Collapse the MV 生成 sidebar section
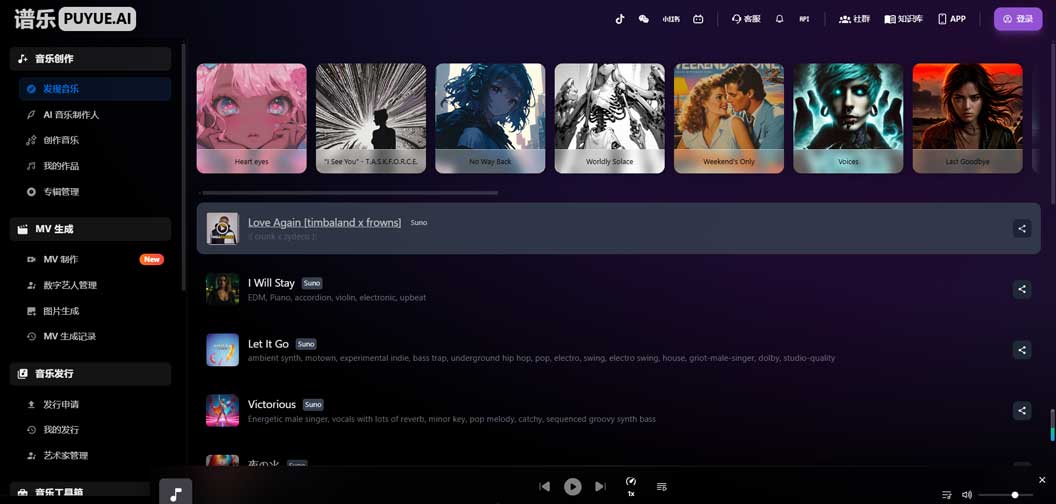This screenshot has height=504, width=1056. tap(90, 229)
